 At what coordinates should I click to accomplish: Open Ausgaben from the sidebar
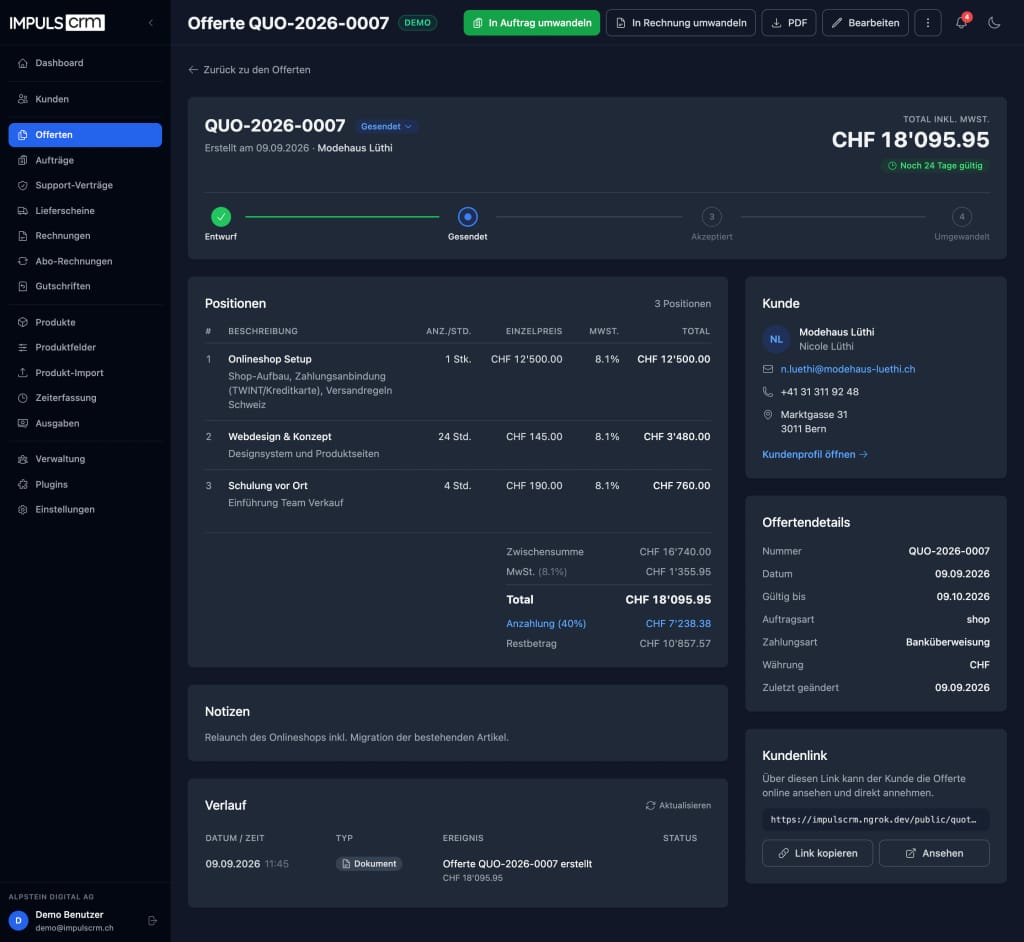pyautogui.click(x=85, y=423)
